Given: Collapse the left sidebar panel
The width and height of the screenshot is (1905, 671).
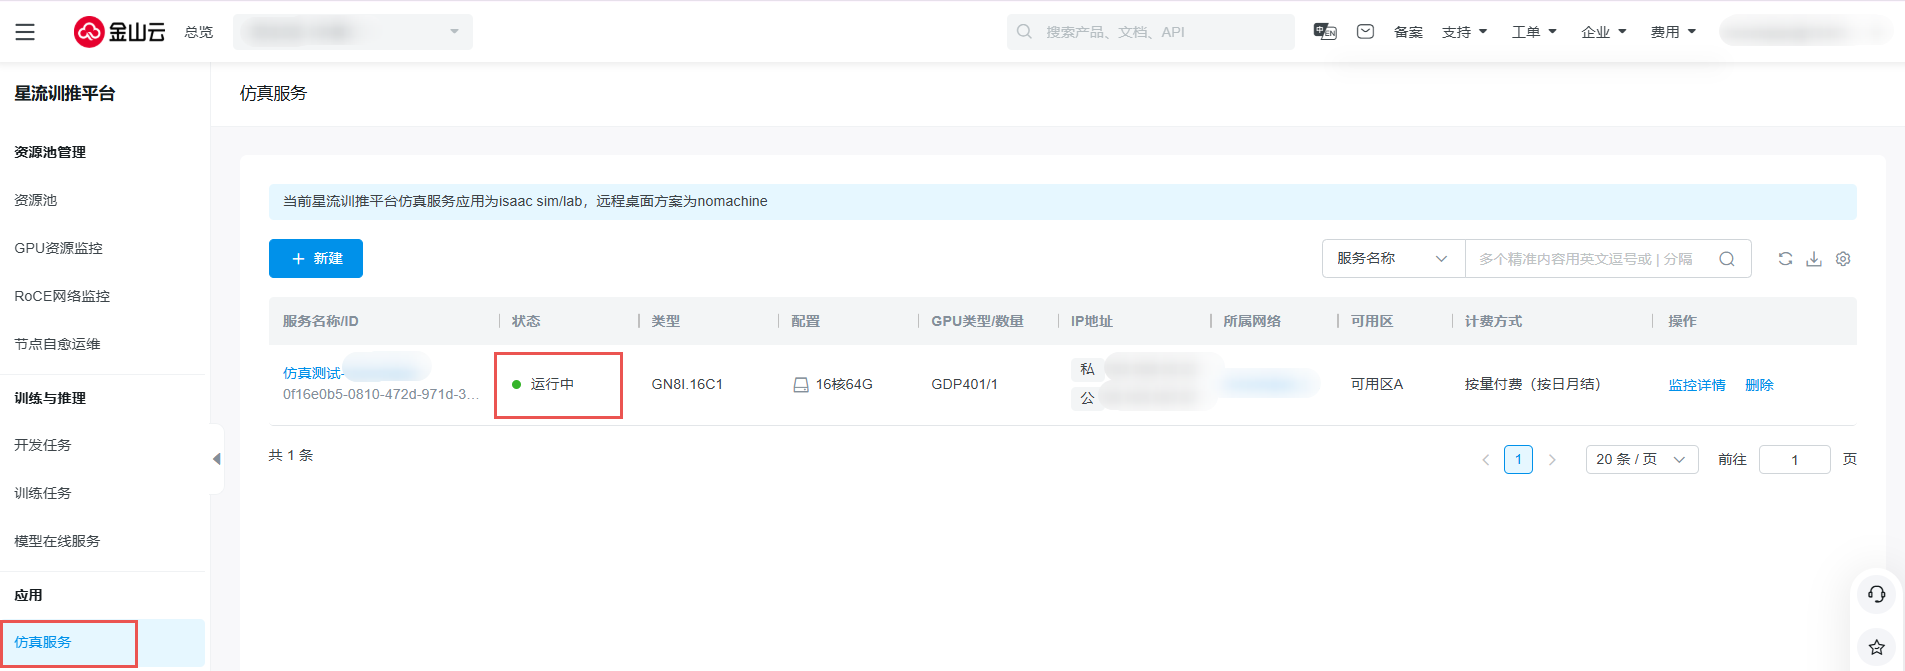Looking at the screenshot, I should (x=216, y=459).
